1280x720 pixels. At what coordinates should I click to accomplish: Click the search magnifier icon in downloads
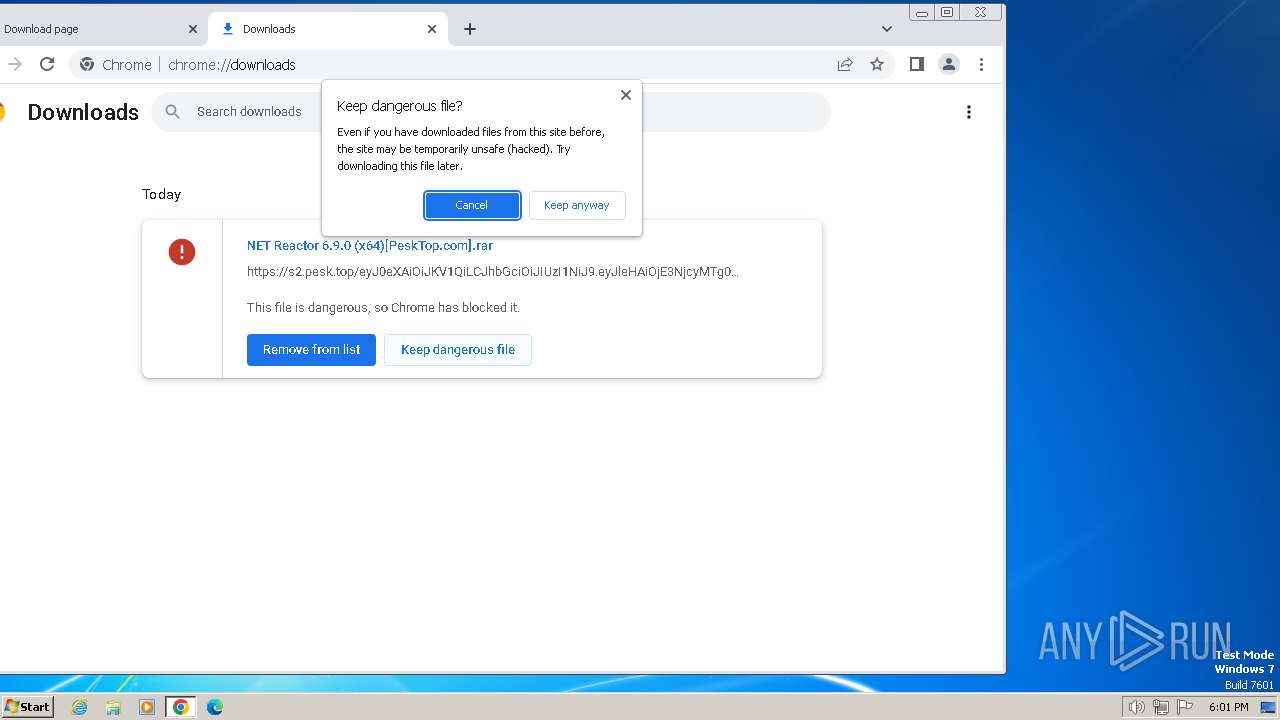point(173,112)
